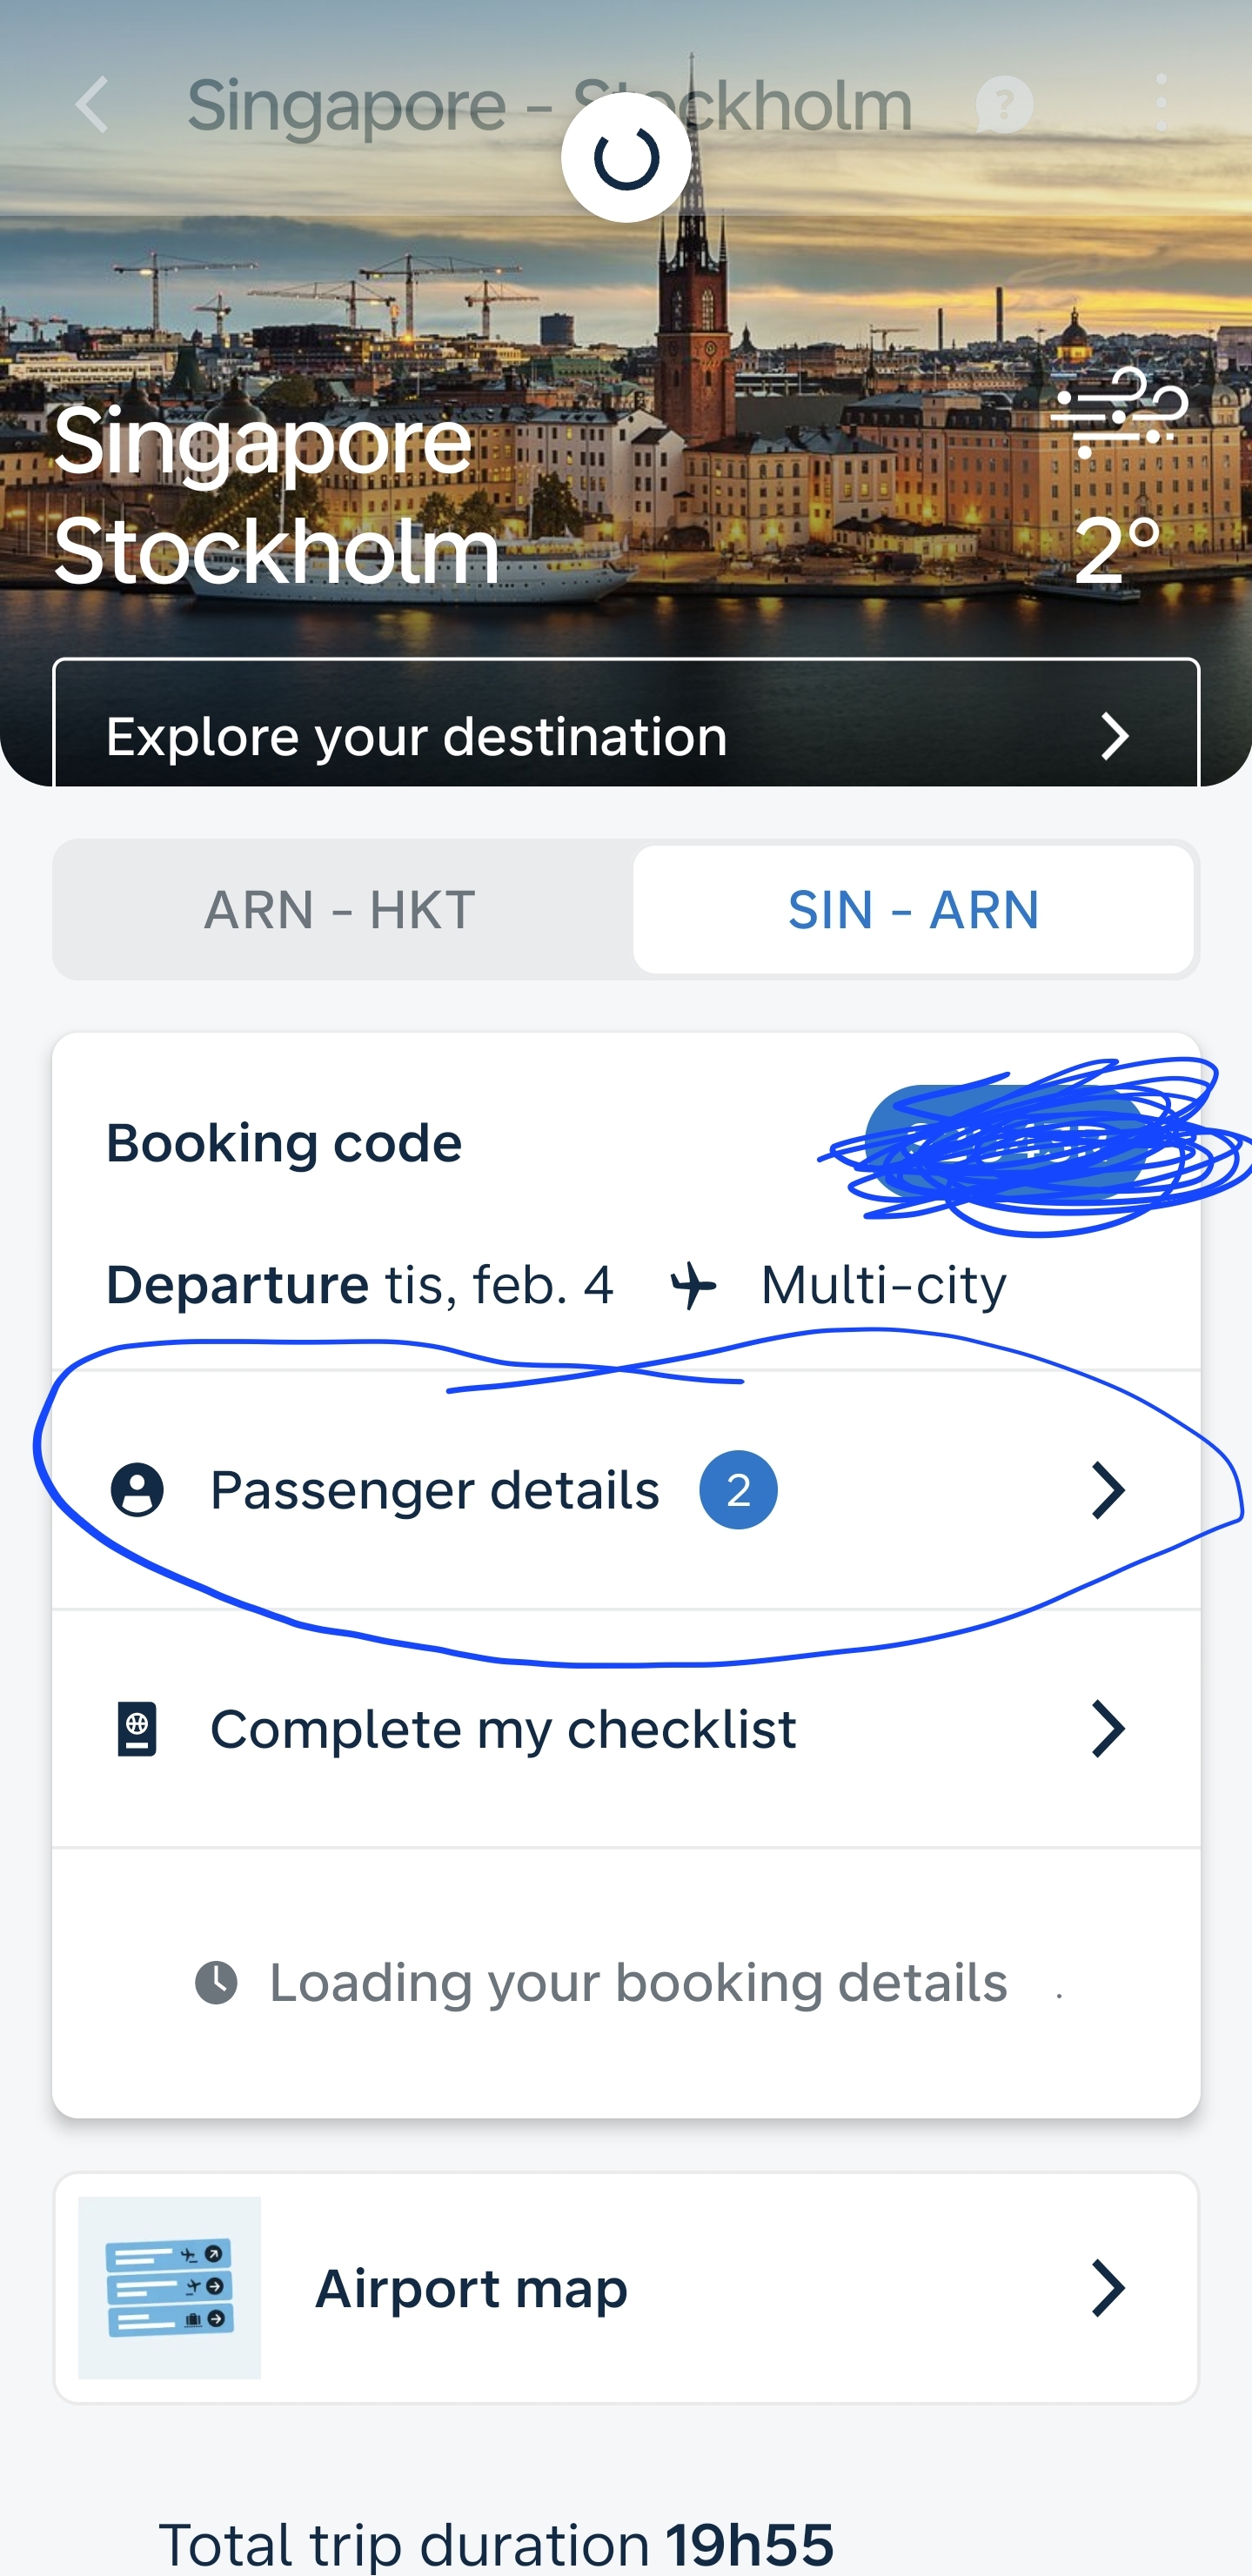Open the help chat bubble icon

(1003, 104)
